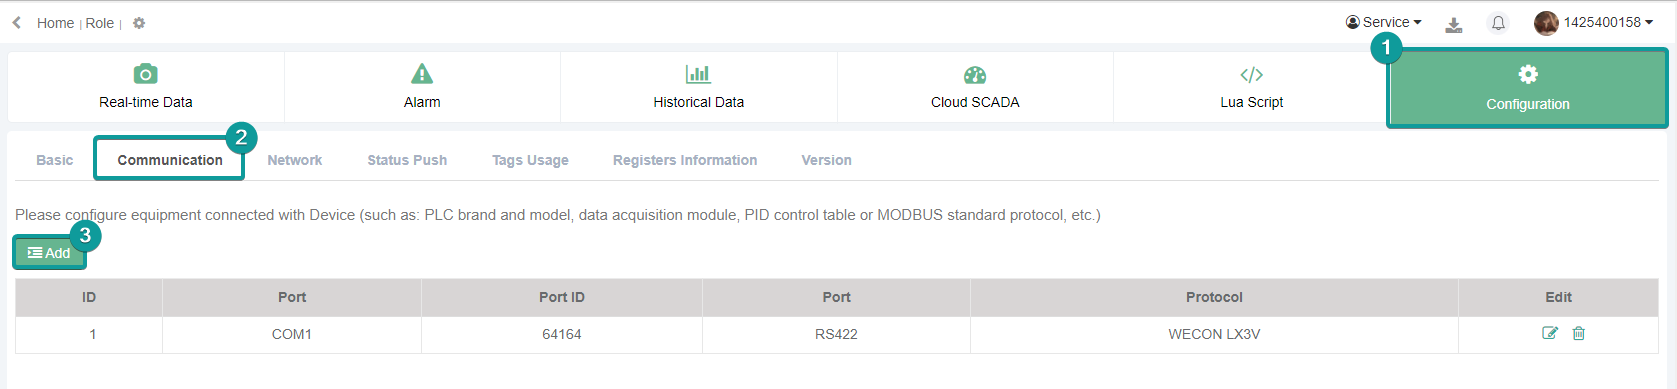Click the user avatar picture
The height and width of the screenshot is (389, 1677).
tap(1546, 23)
